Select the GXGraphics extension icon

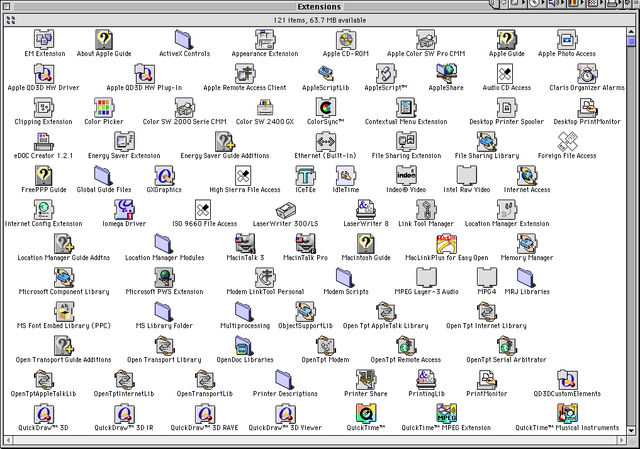click(x=164, y=176)
